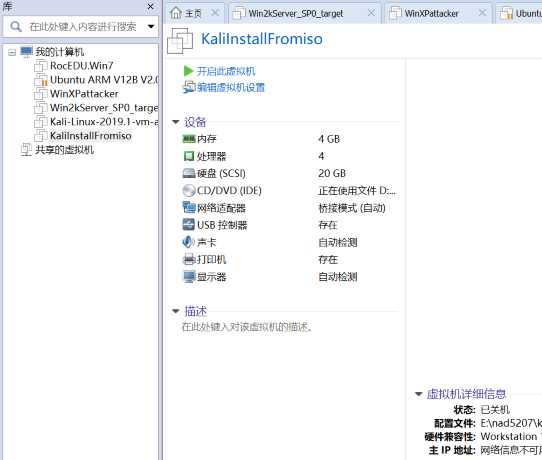The height and width of the screenshot is (460, 542).
Task: Click 编辑虚拟机设置 edit settings link
Action: (231, 87)
